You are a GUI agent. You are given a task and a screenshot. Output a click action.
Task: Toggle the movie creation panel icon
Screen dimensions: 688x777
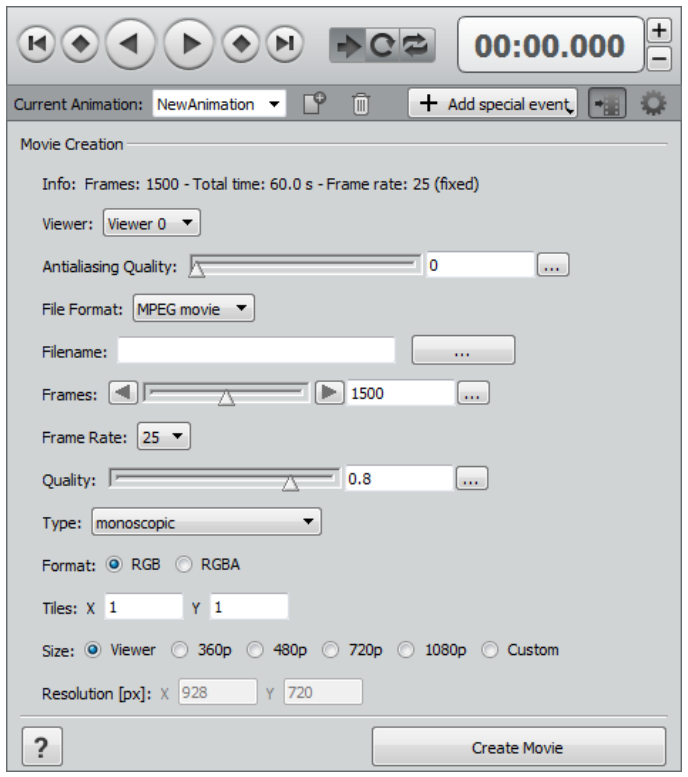tap(607, 104)
